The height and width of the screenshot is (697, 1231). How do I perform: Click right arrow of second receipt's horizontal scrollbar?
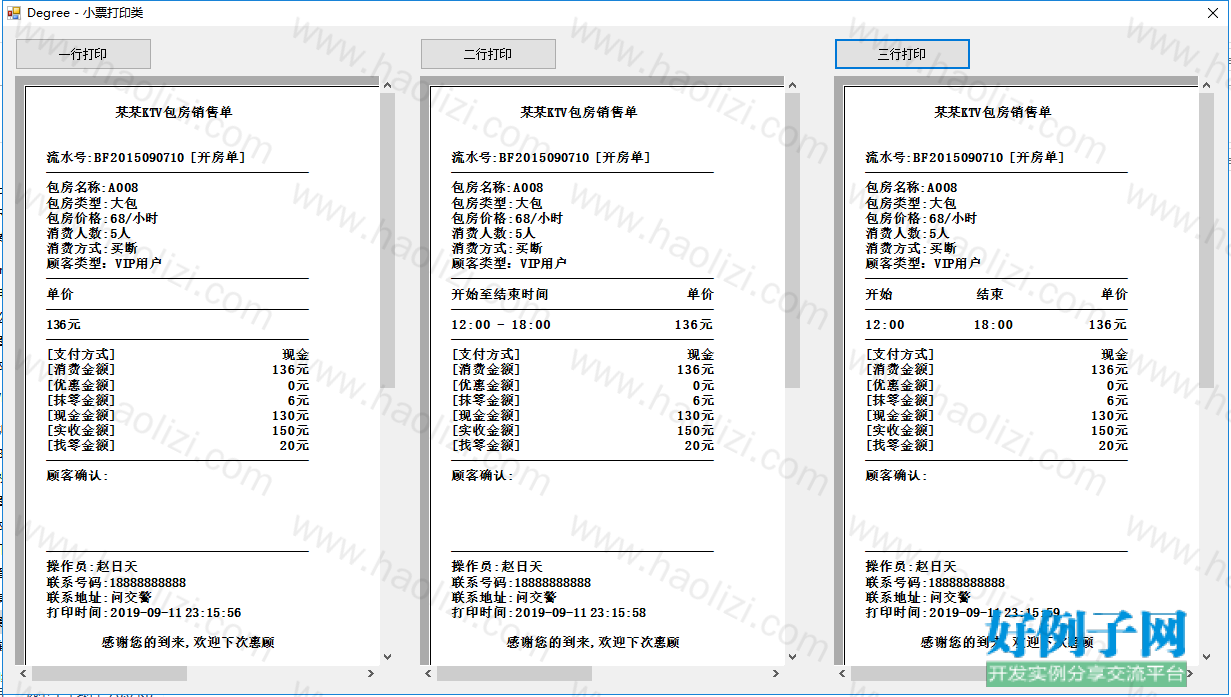coord(776,674)
